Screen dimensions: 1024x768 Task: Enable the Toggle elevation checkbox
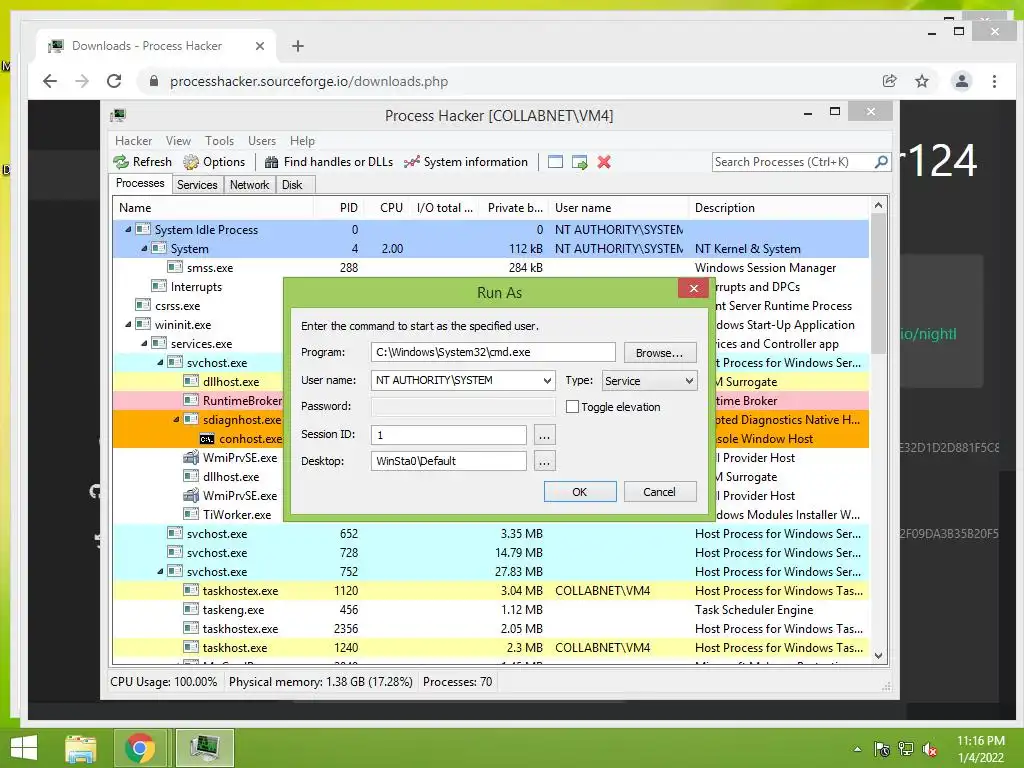click(572, 407)
